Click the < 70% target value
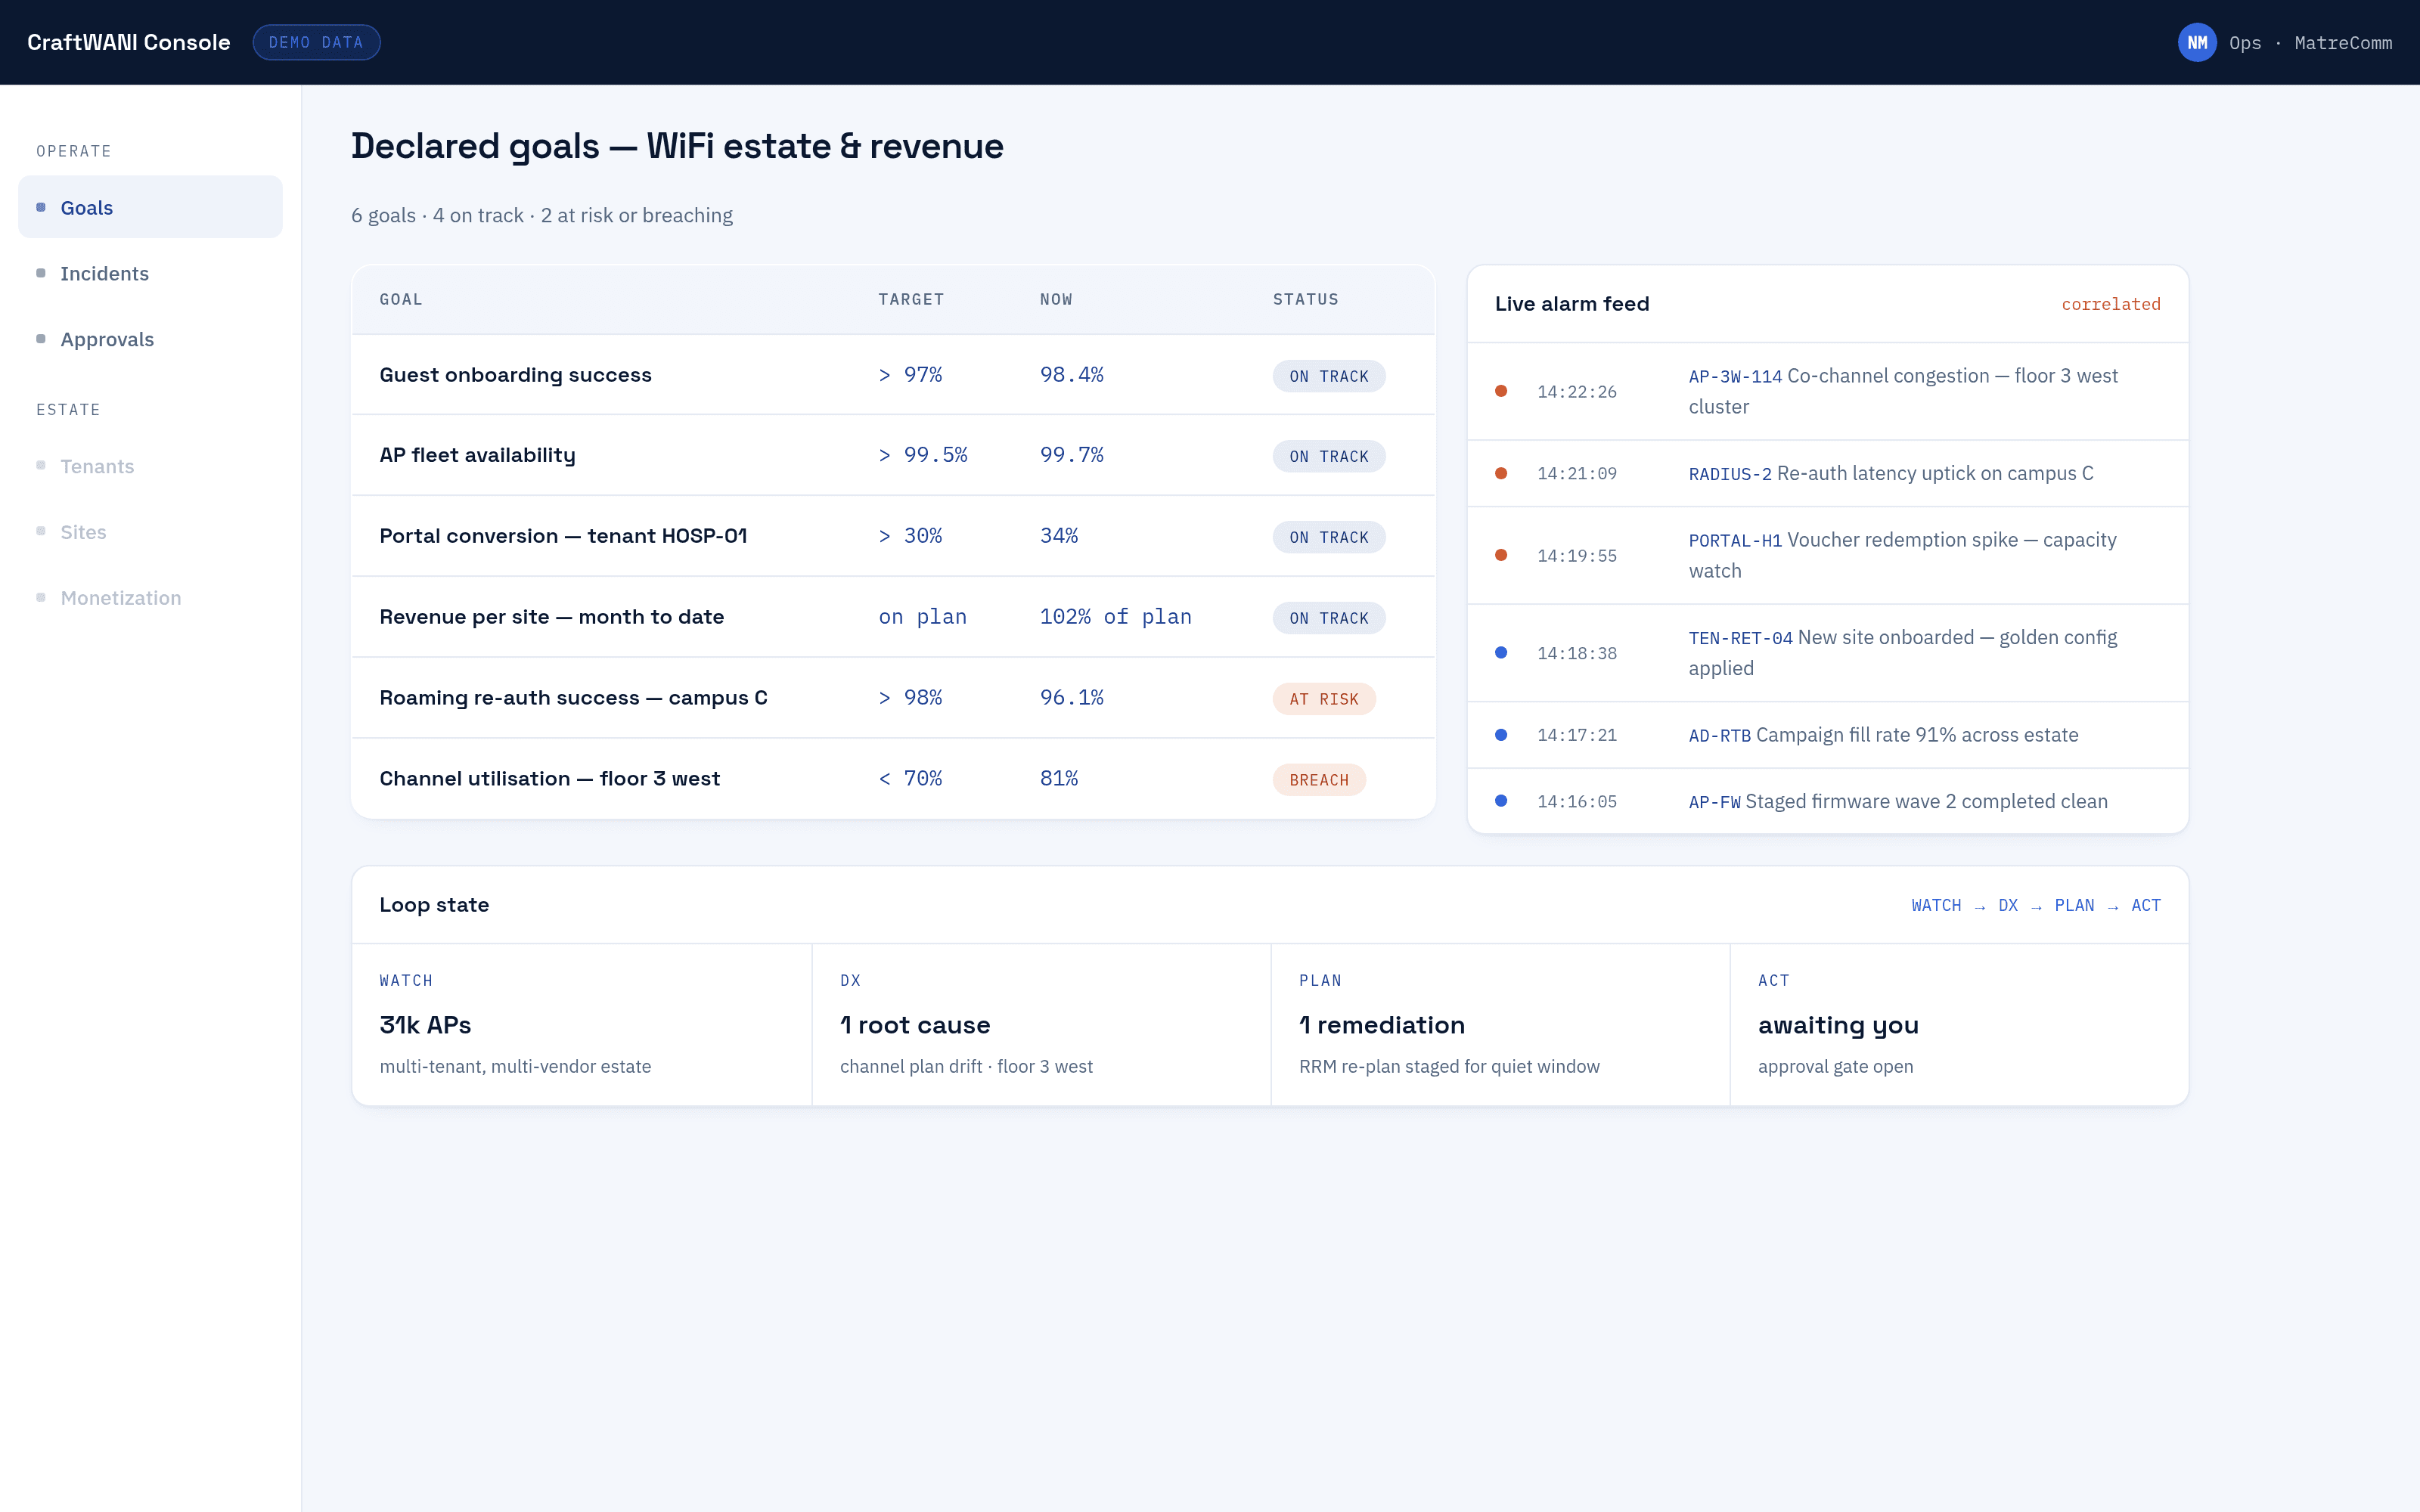Image resolution: width=2420 pixels, height=1512 pixels. [x=910, y=779]
